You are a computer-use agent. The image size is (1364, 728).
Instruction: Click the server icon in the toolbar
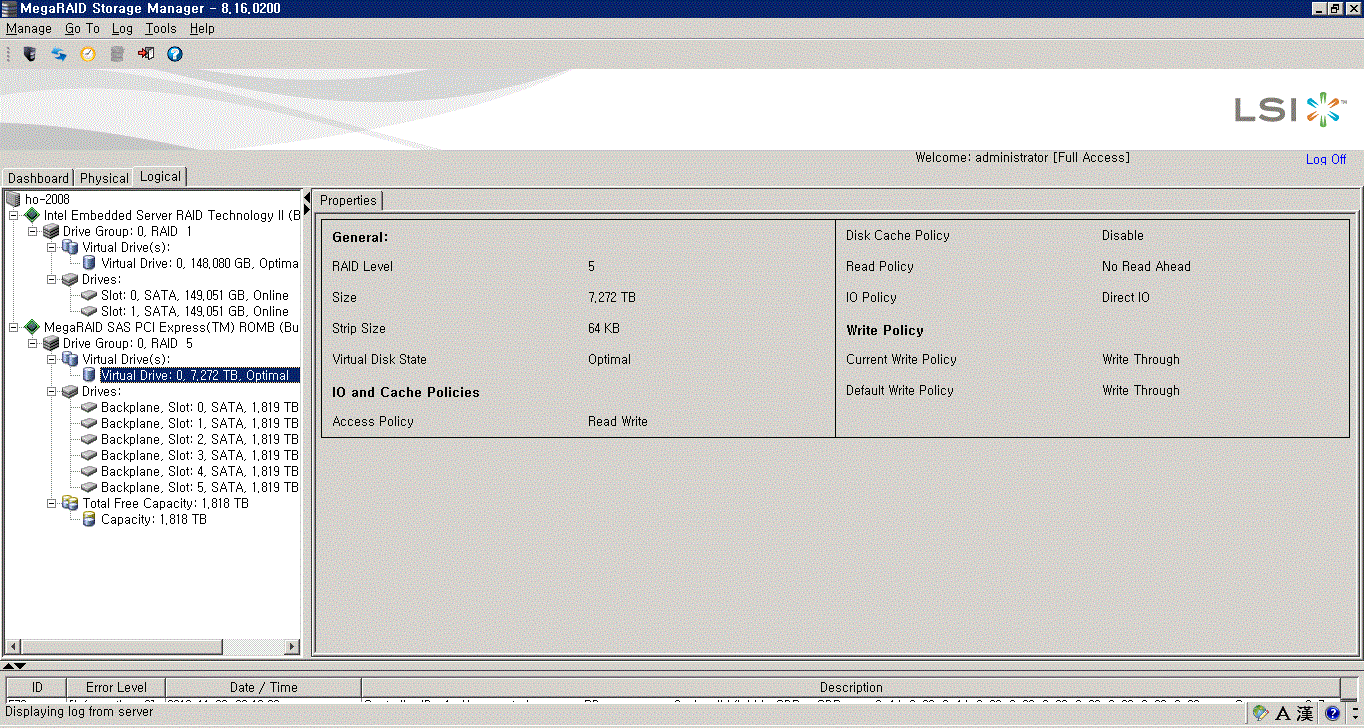30,54
